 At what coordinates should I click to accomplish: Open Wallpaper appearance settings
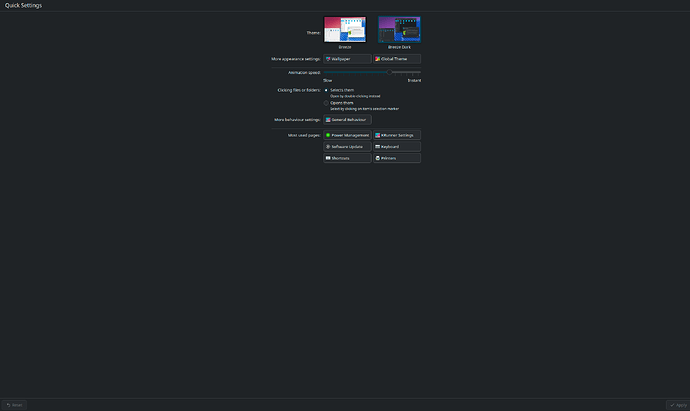[346, 59]
